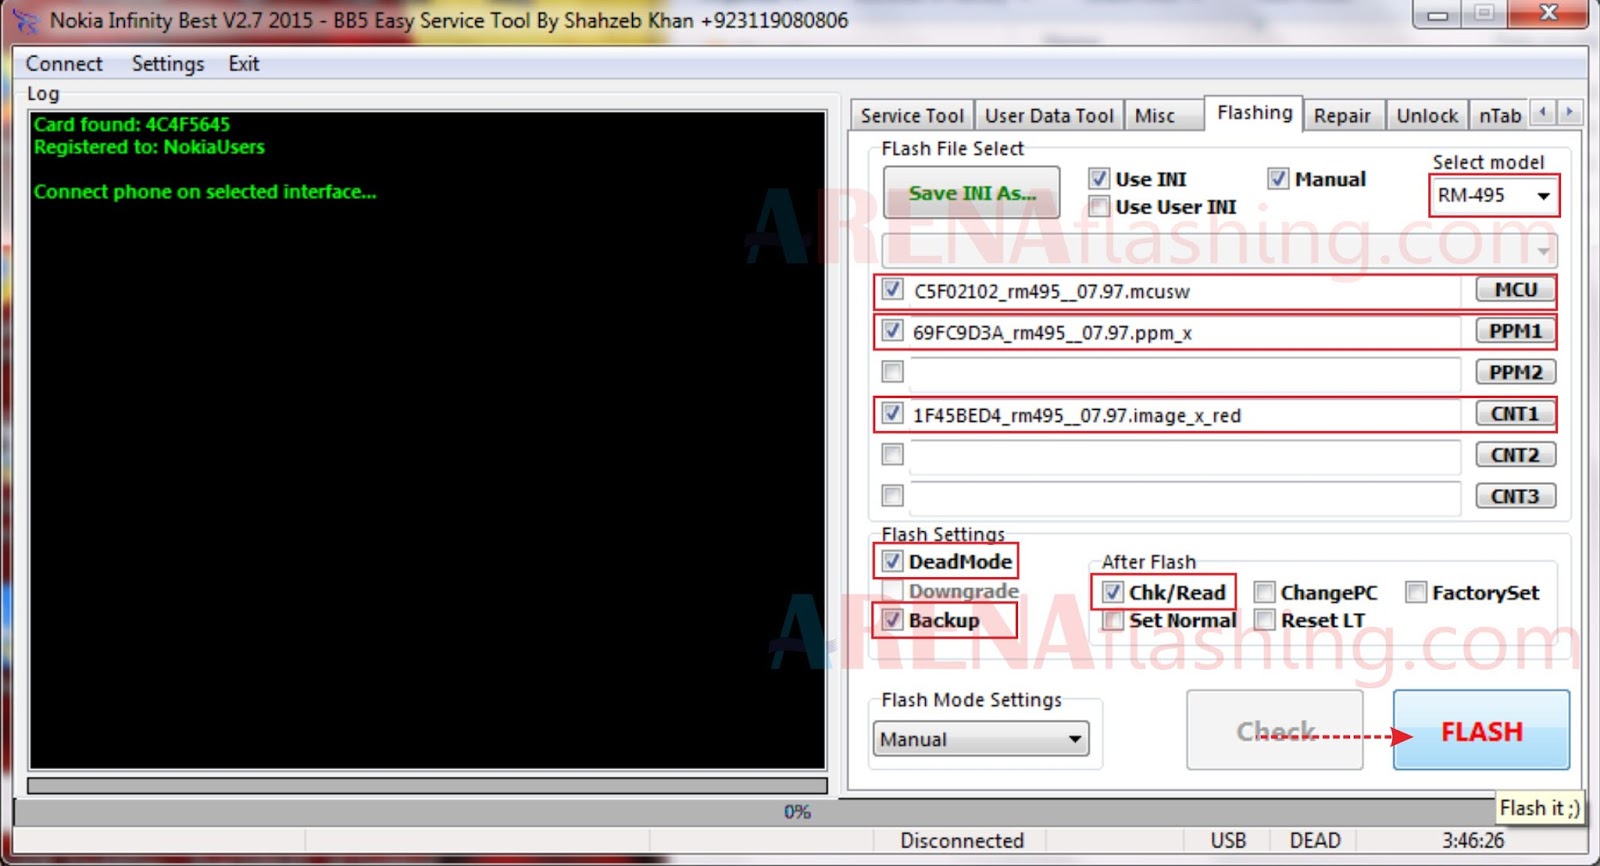Click the 69FC9D3A_rm495__07.97.ppm_x file field
1600x866 pixels.
pos(1184,333)
